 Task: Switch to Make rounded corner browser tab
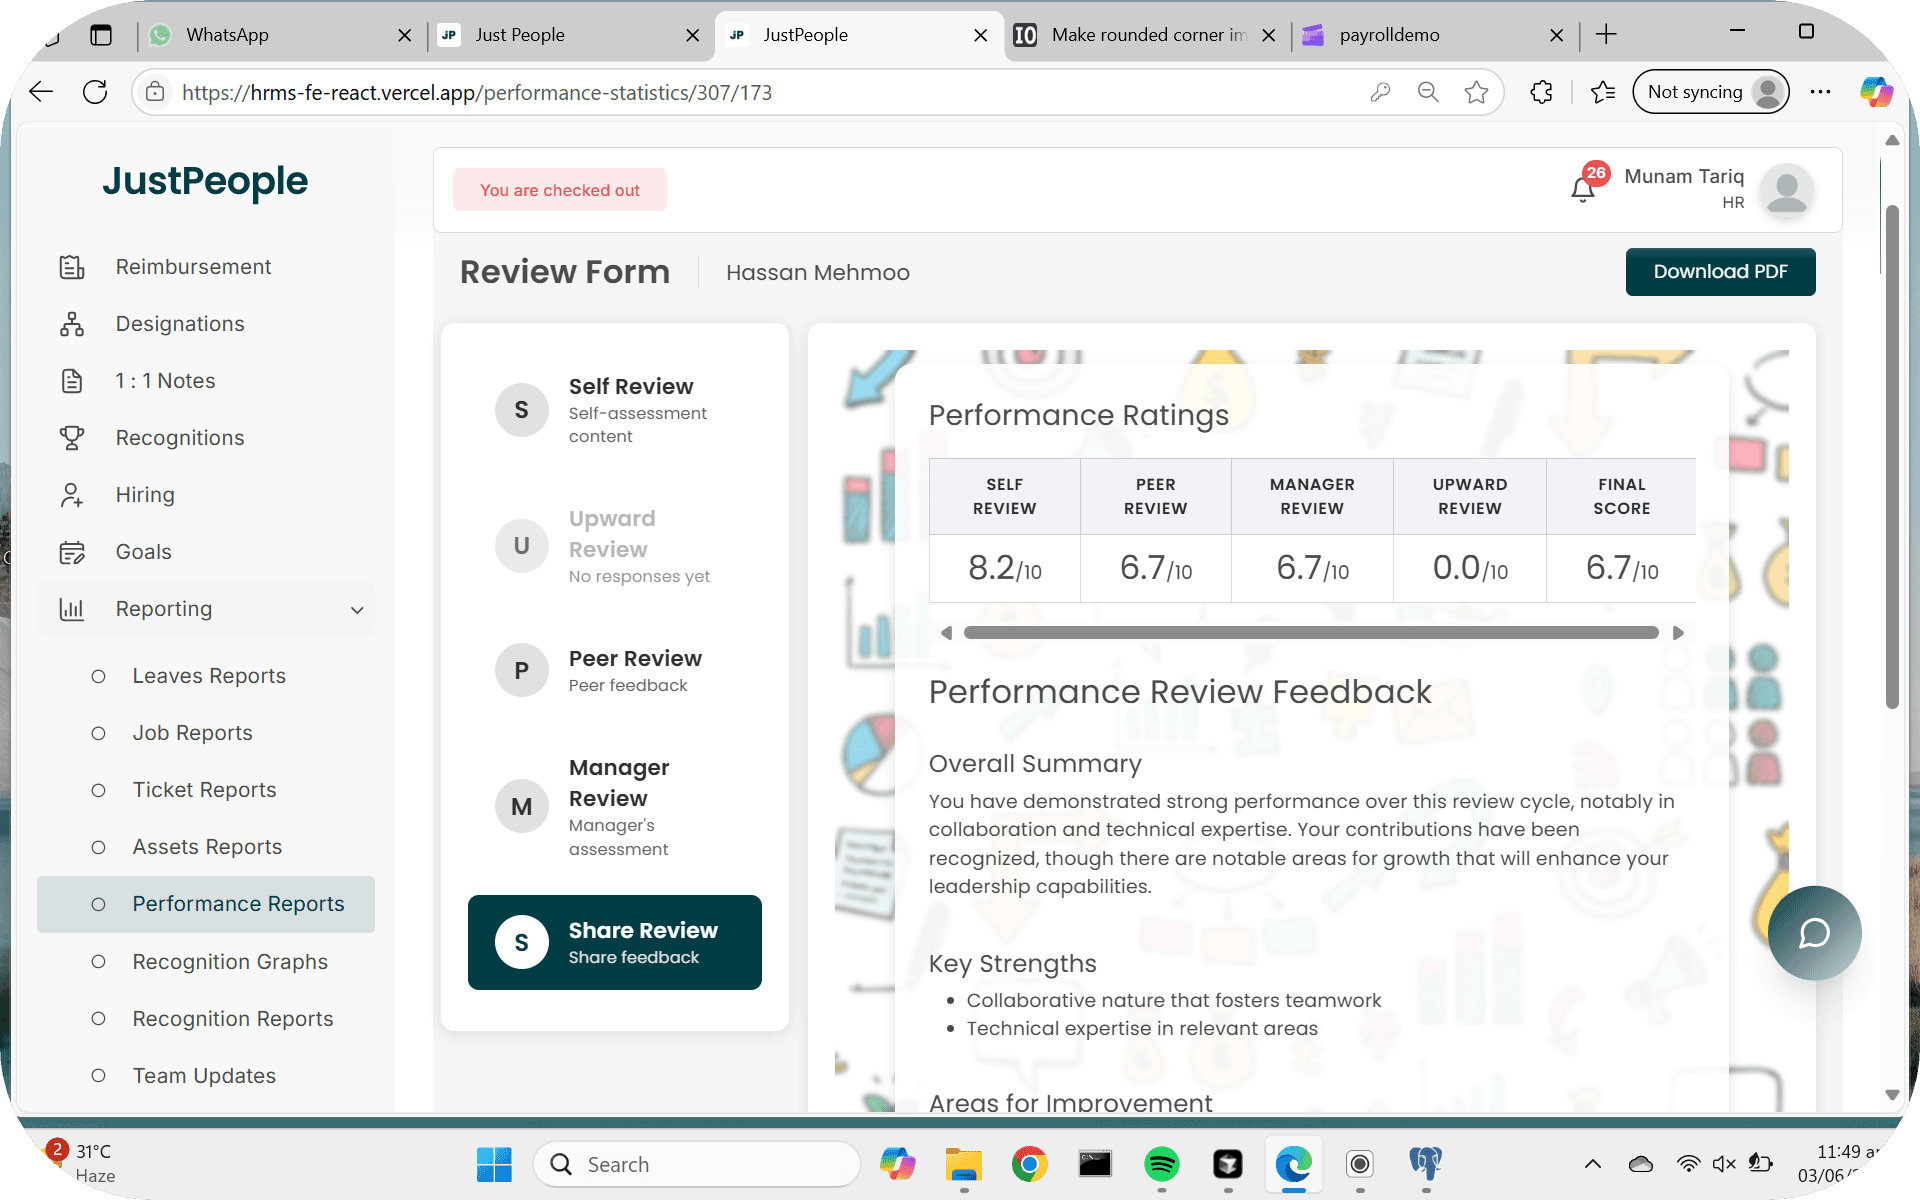(1146, 35)
